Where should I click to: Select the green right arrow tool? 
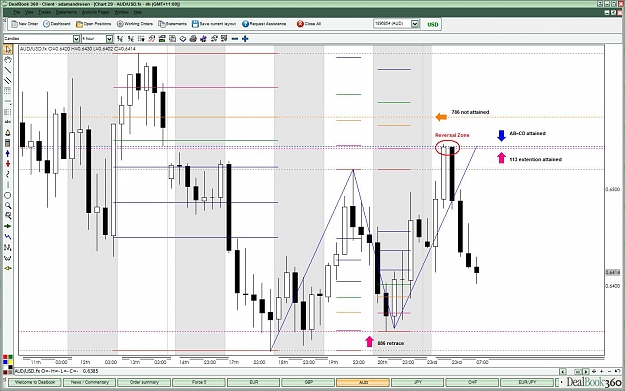(x=8, y=226)
